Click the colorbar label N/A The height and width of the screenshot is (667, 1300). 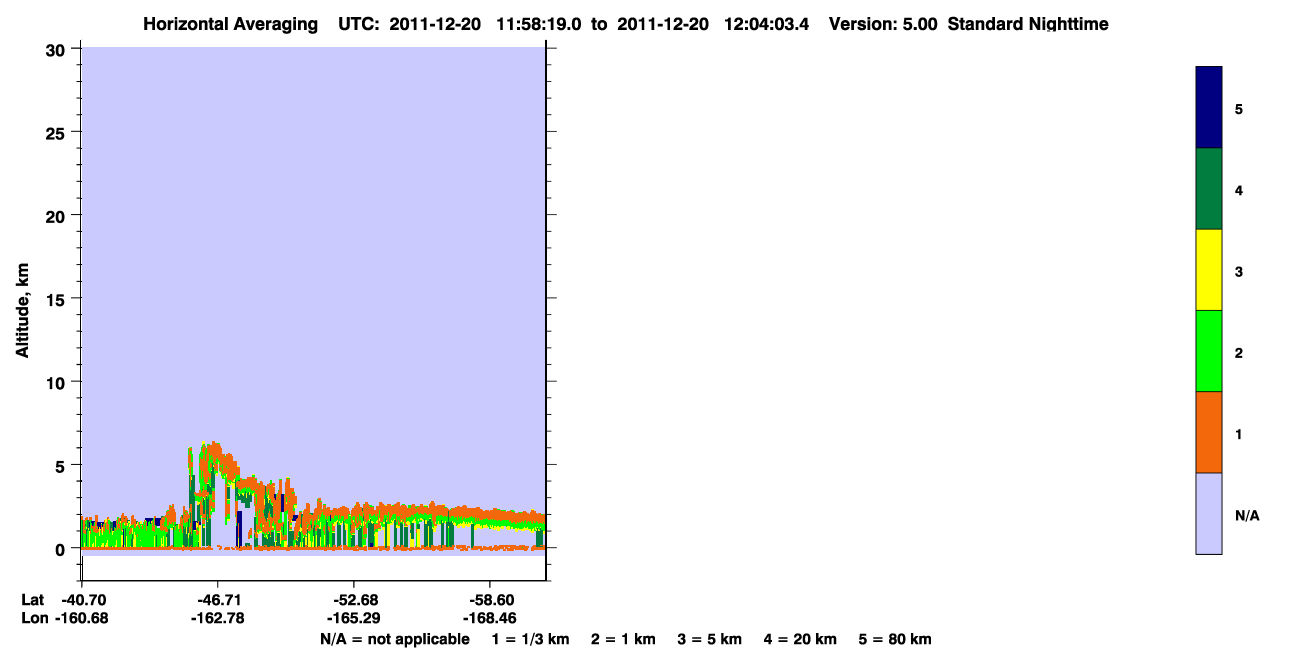[1247, 515]
